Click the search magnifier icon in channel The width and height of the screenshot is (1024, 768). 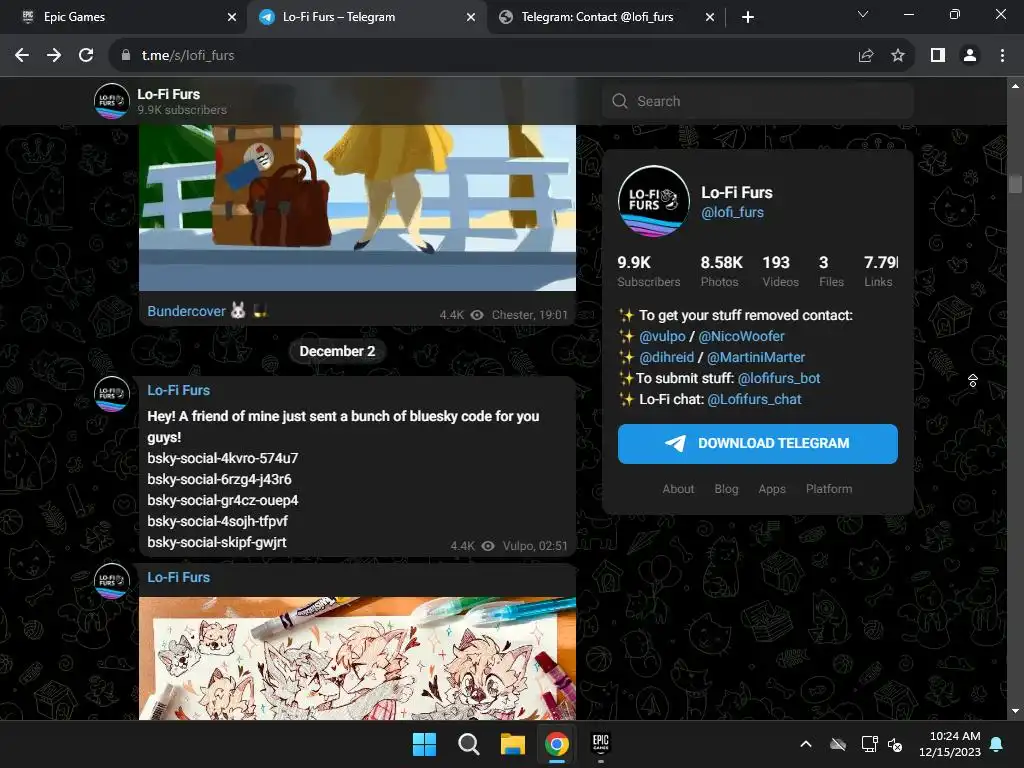pos(620,101)
